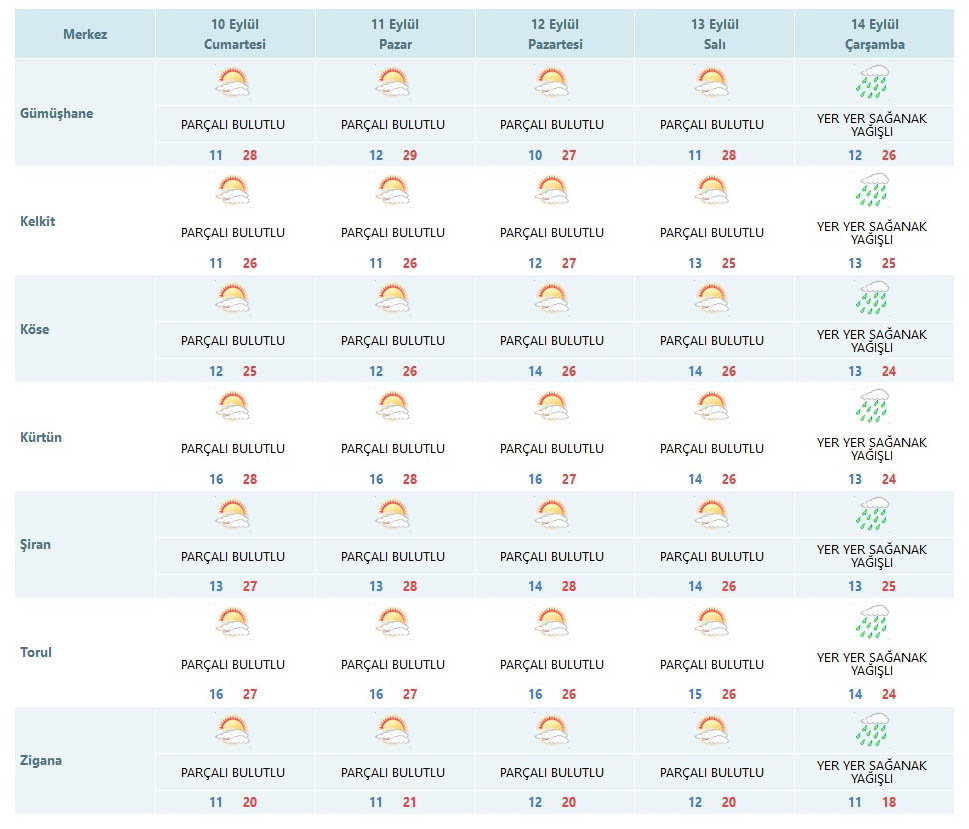Click the Kürtün center name

click(x=41, y=437)
